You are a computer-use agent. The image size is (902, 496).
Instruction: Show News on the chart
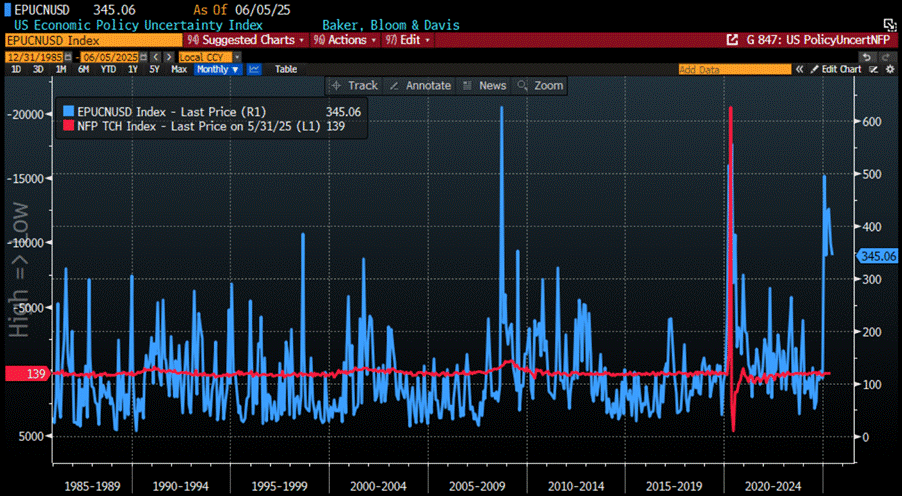pos(484,86)
